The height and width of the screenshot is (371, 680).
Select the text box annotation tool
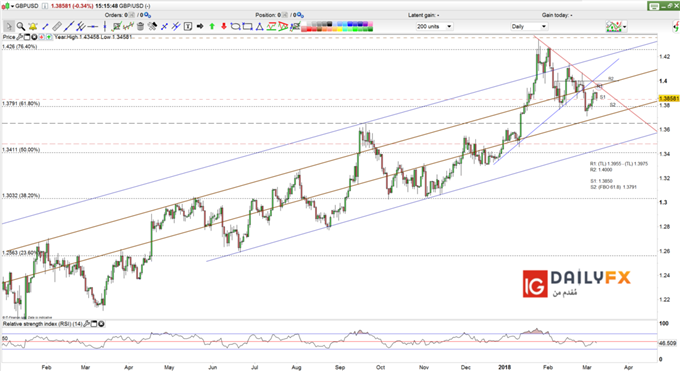(188, 26)
